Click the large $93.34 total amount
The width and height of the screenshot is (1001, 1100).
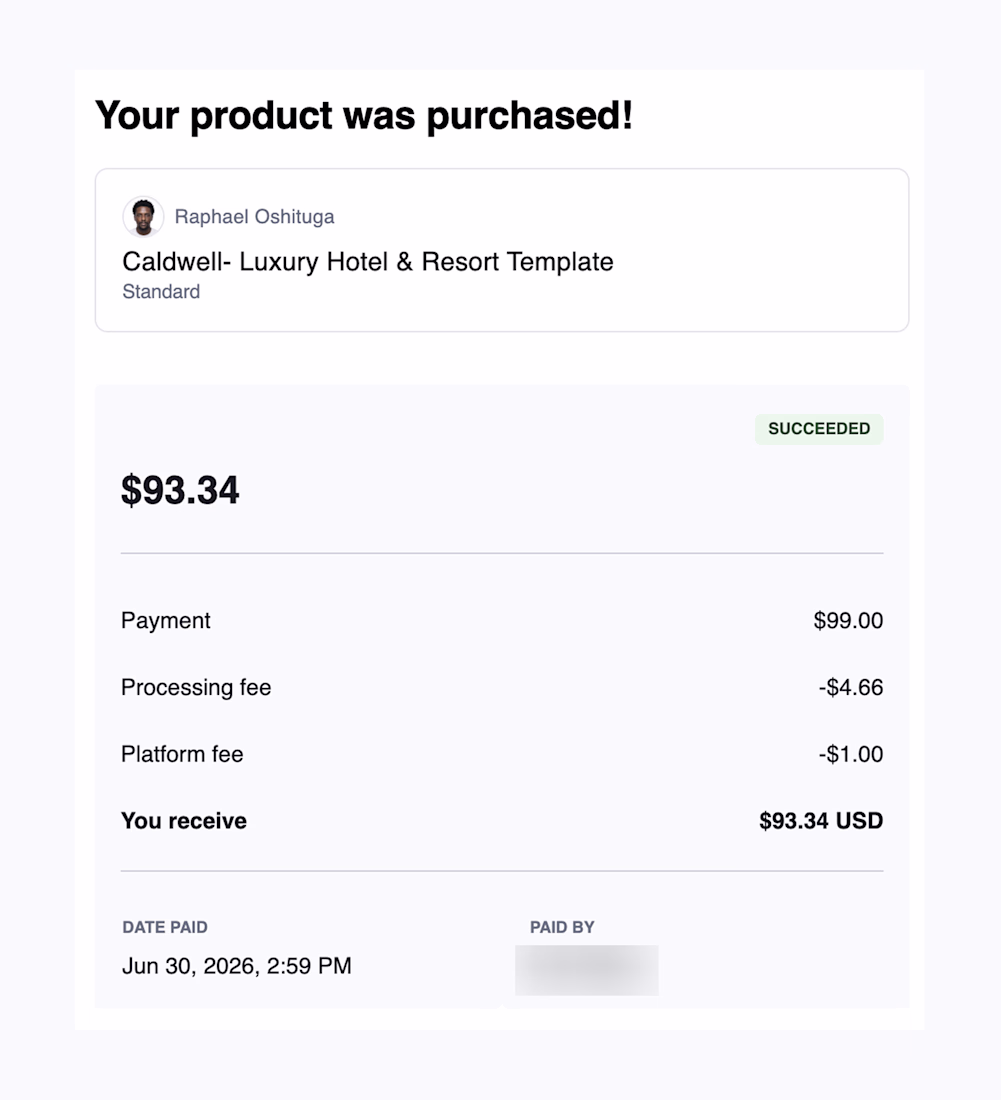(x=180, y=490)
